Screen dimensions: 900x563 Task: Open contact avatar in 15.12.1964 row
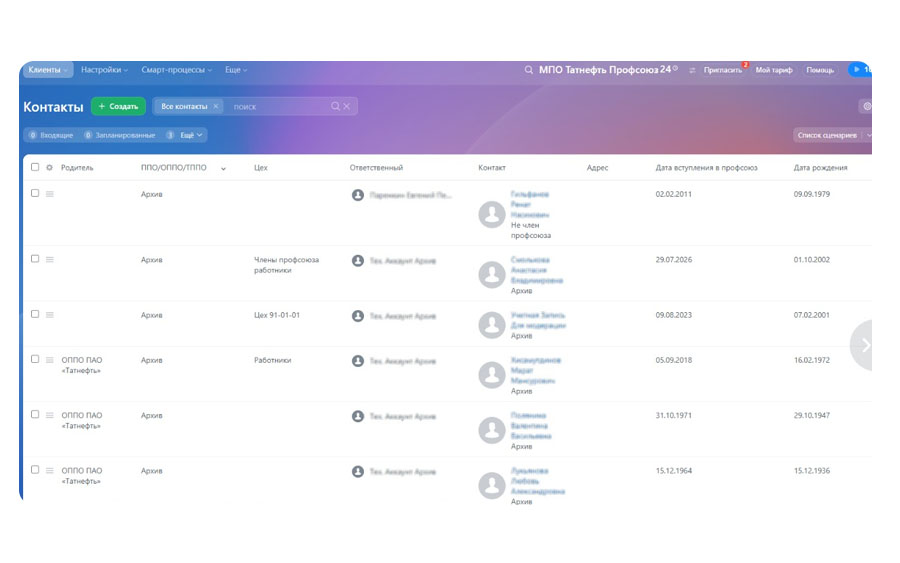tap(492, 486)
